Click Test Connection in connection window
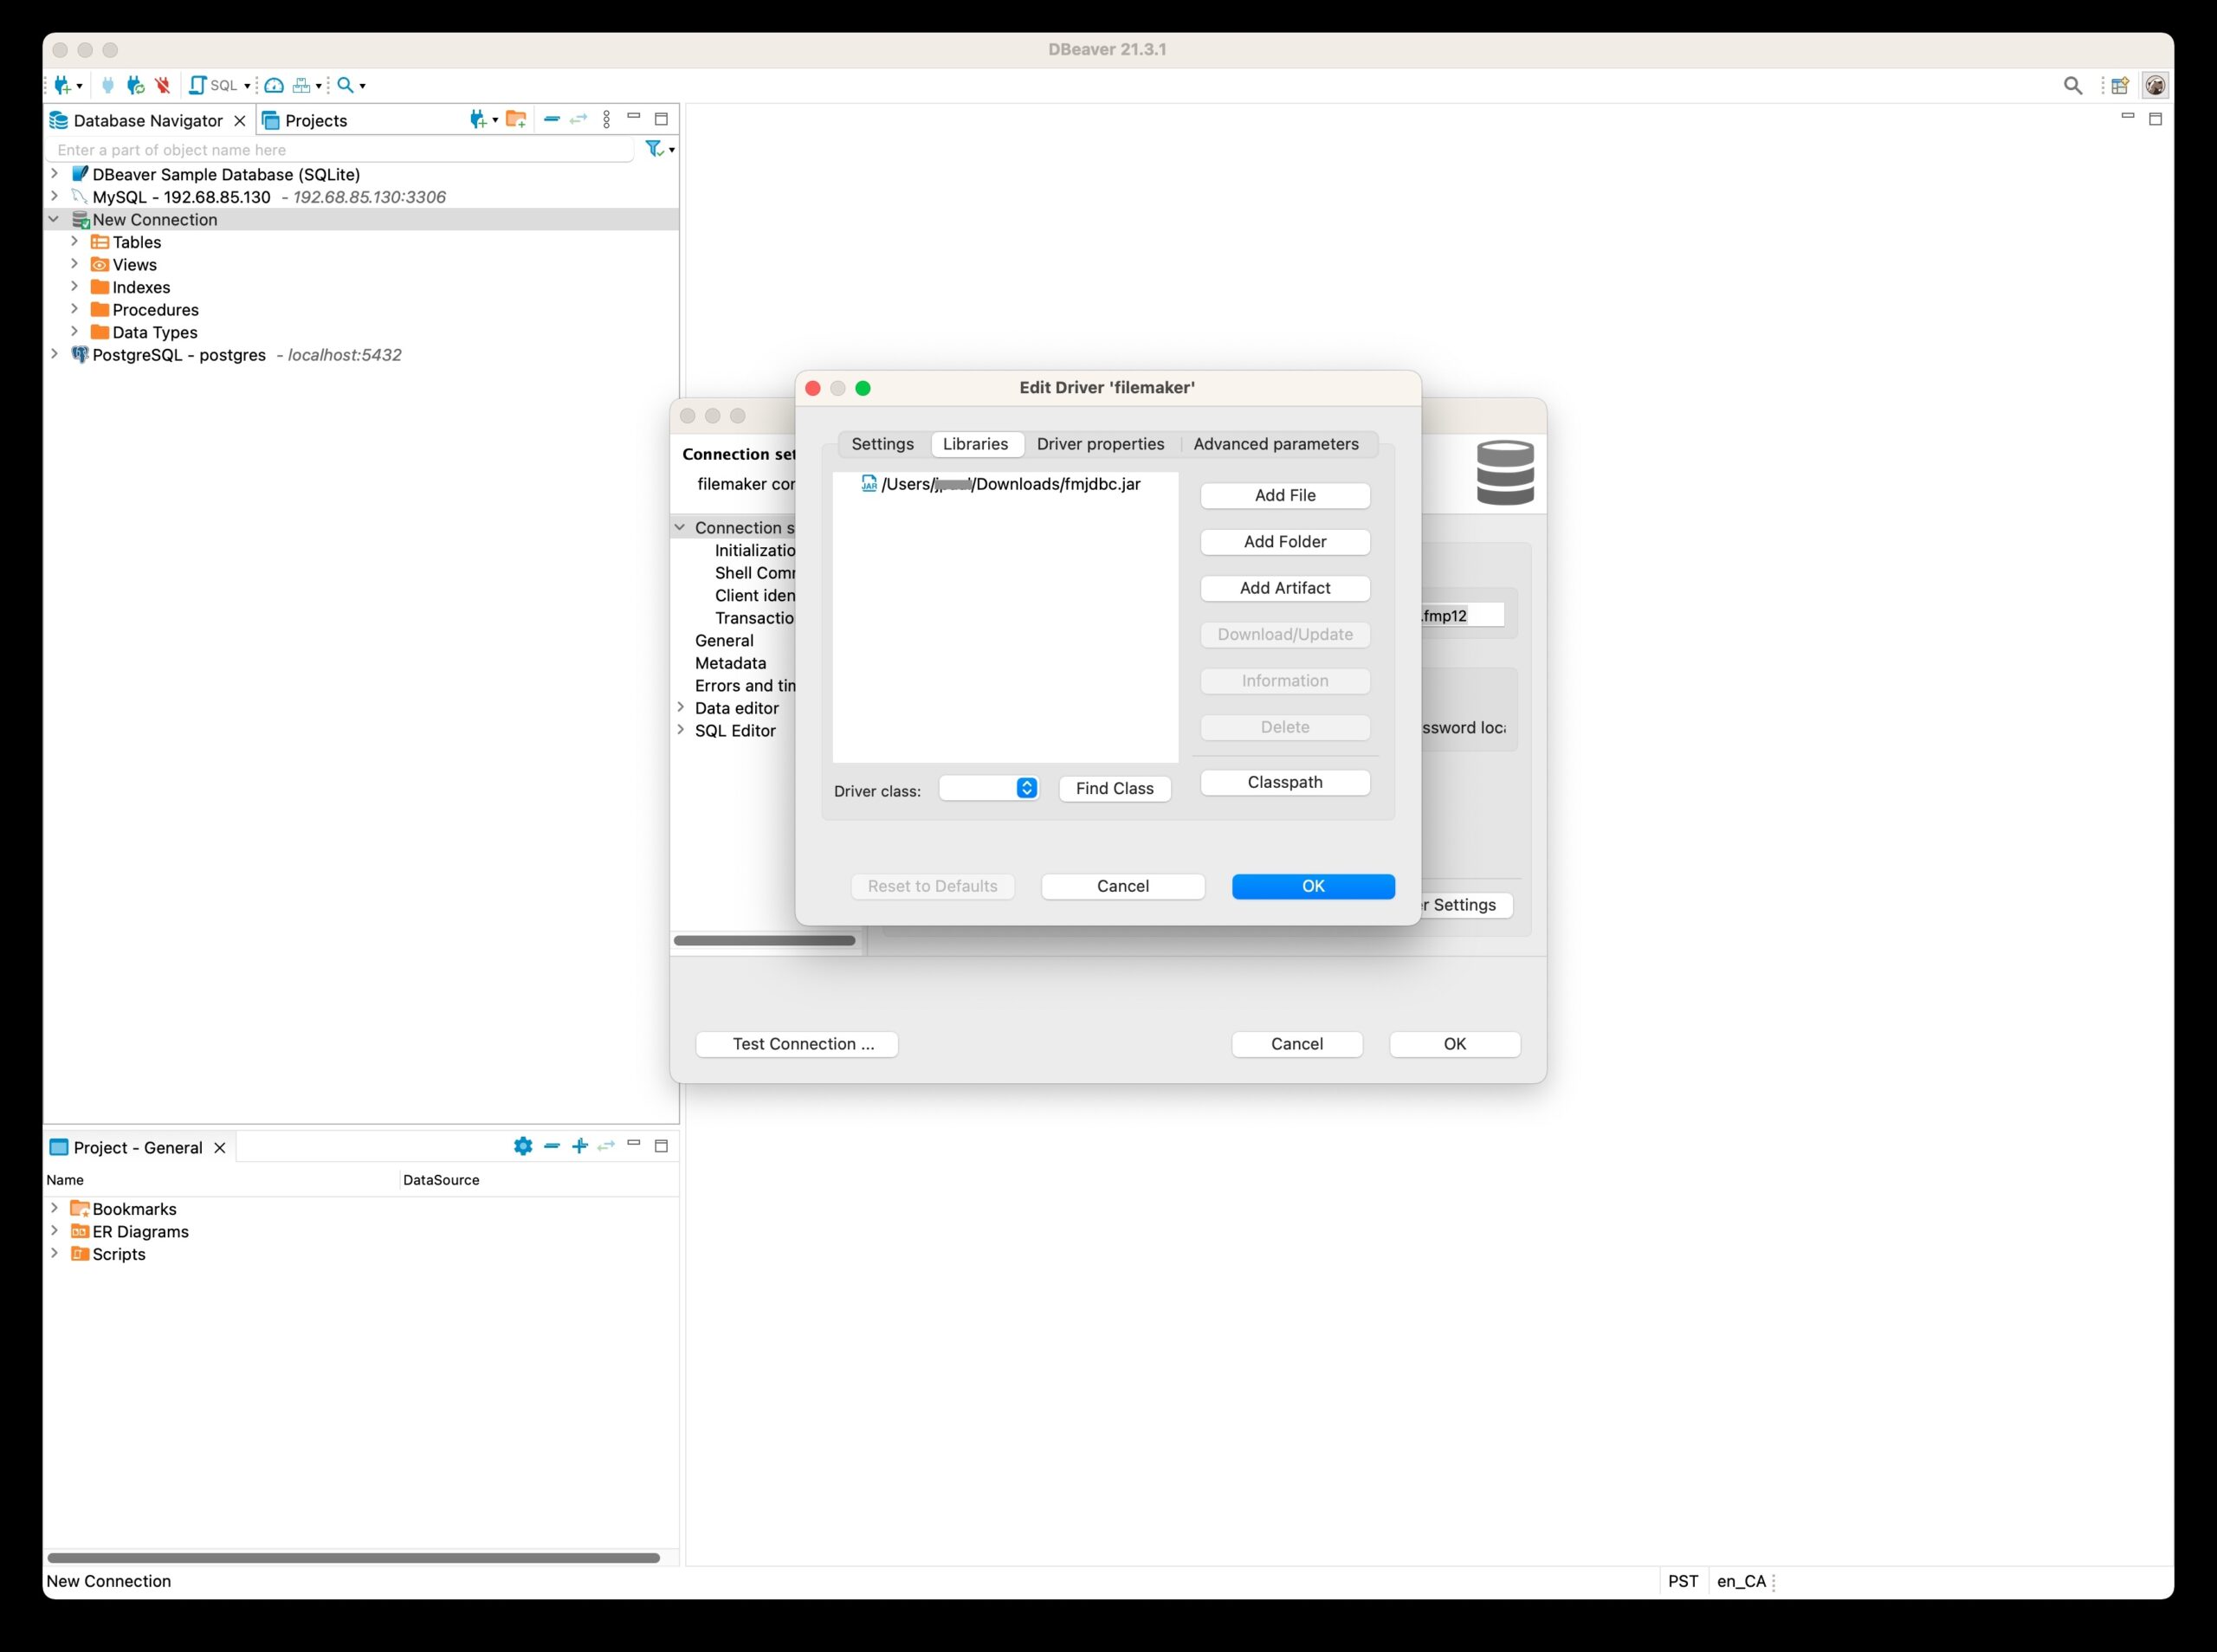This screenshot has width=2217, height=1652. tap(797, 1044)
